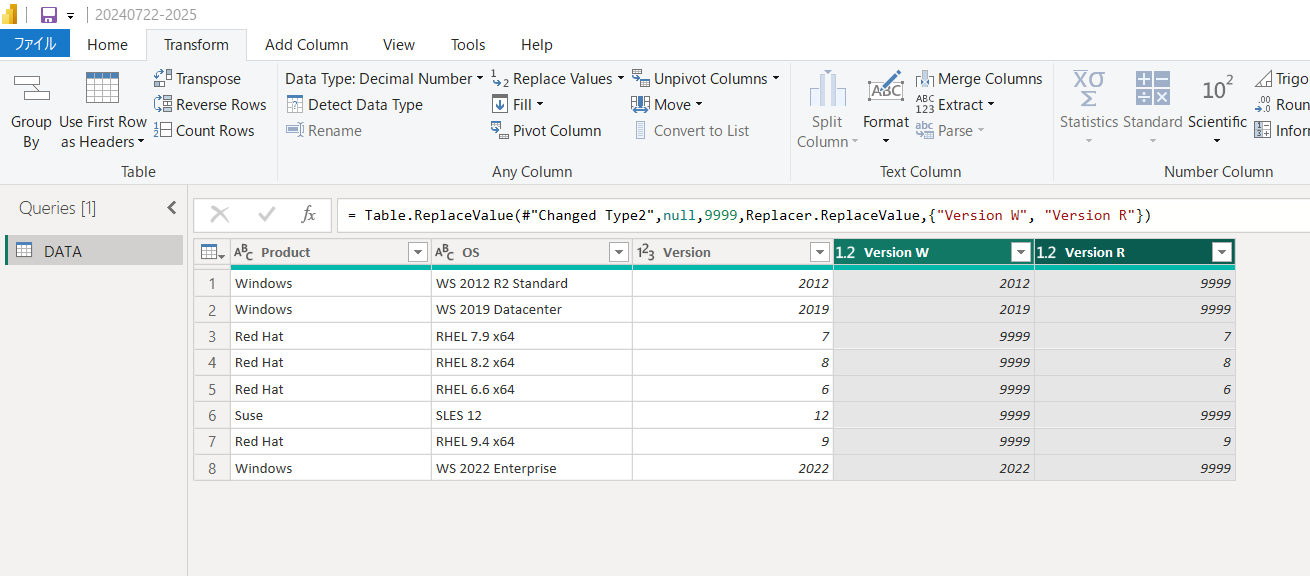The height and width of the screenshot is (576, 1310).
Task: Click Count Rows
Action: [204, 130]
